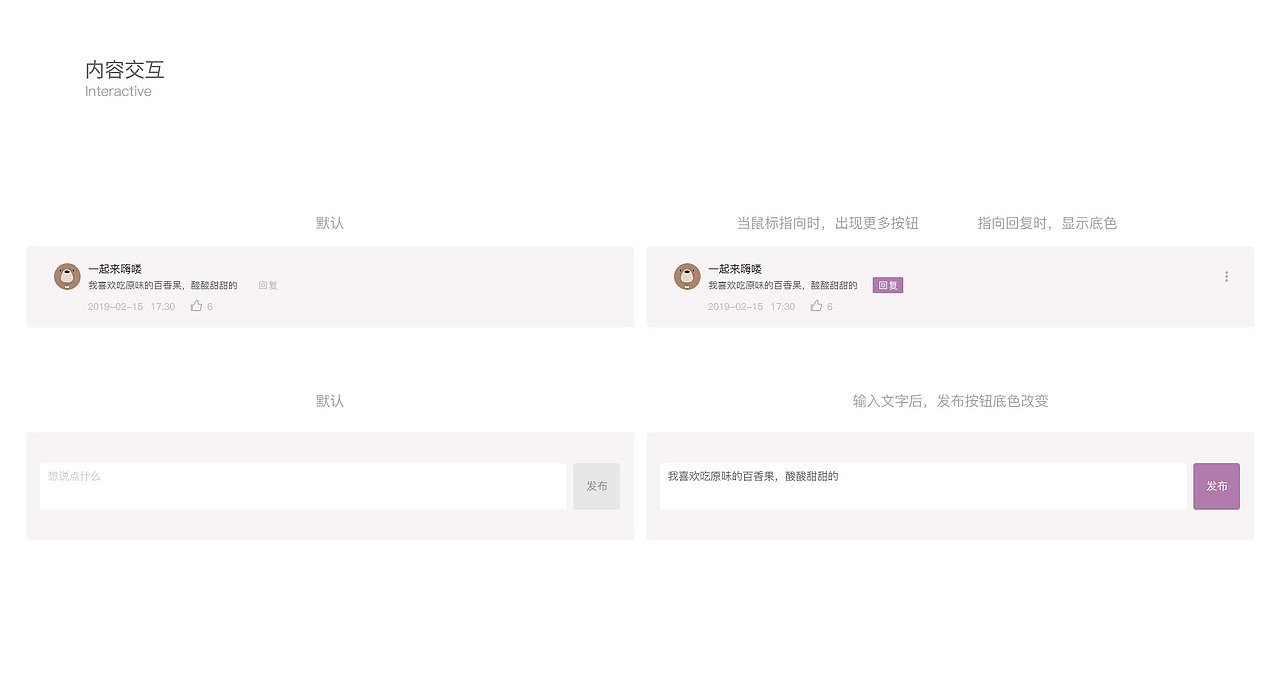Click the like count 6 beside the thumbs-up
The width and height of the screenshot is (1280, 673).
(x=211, y=306)
